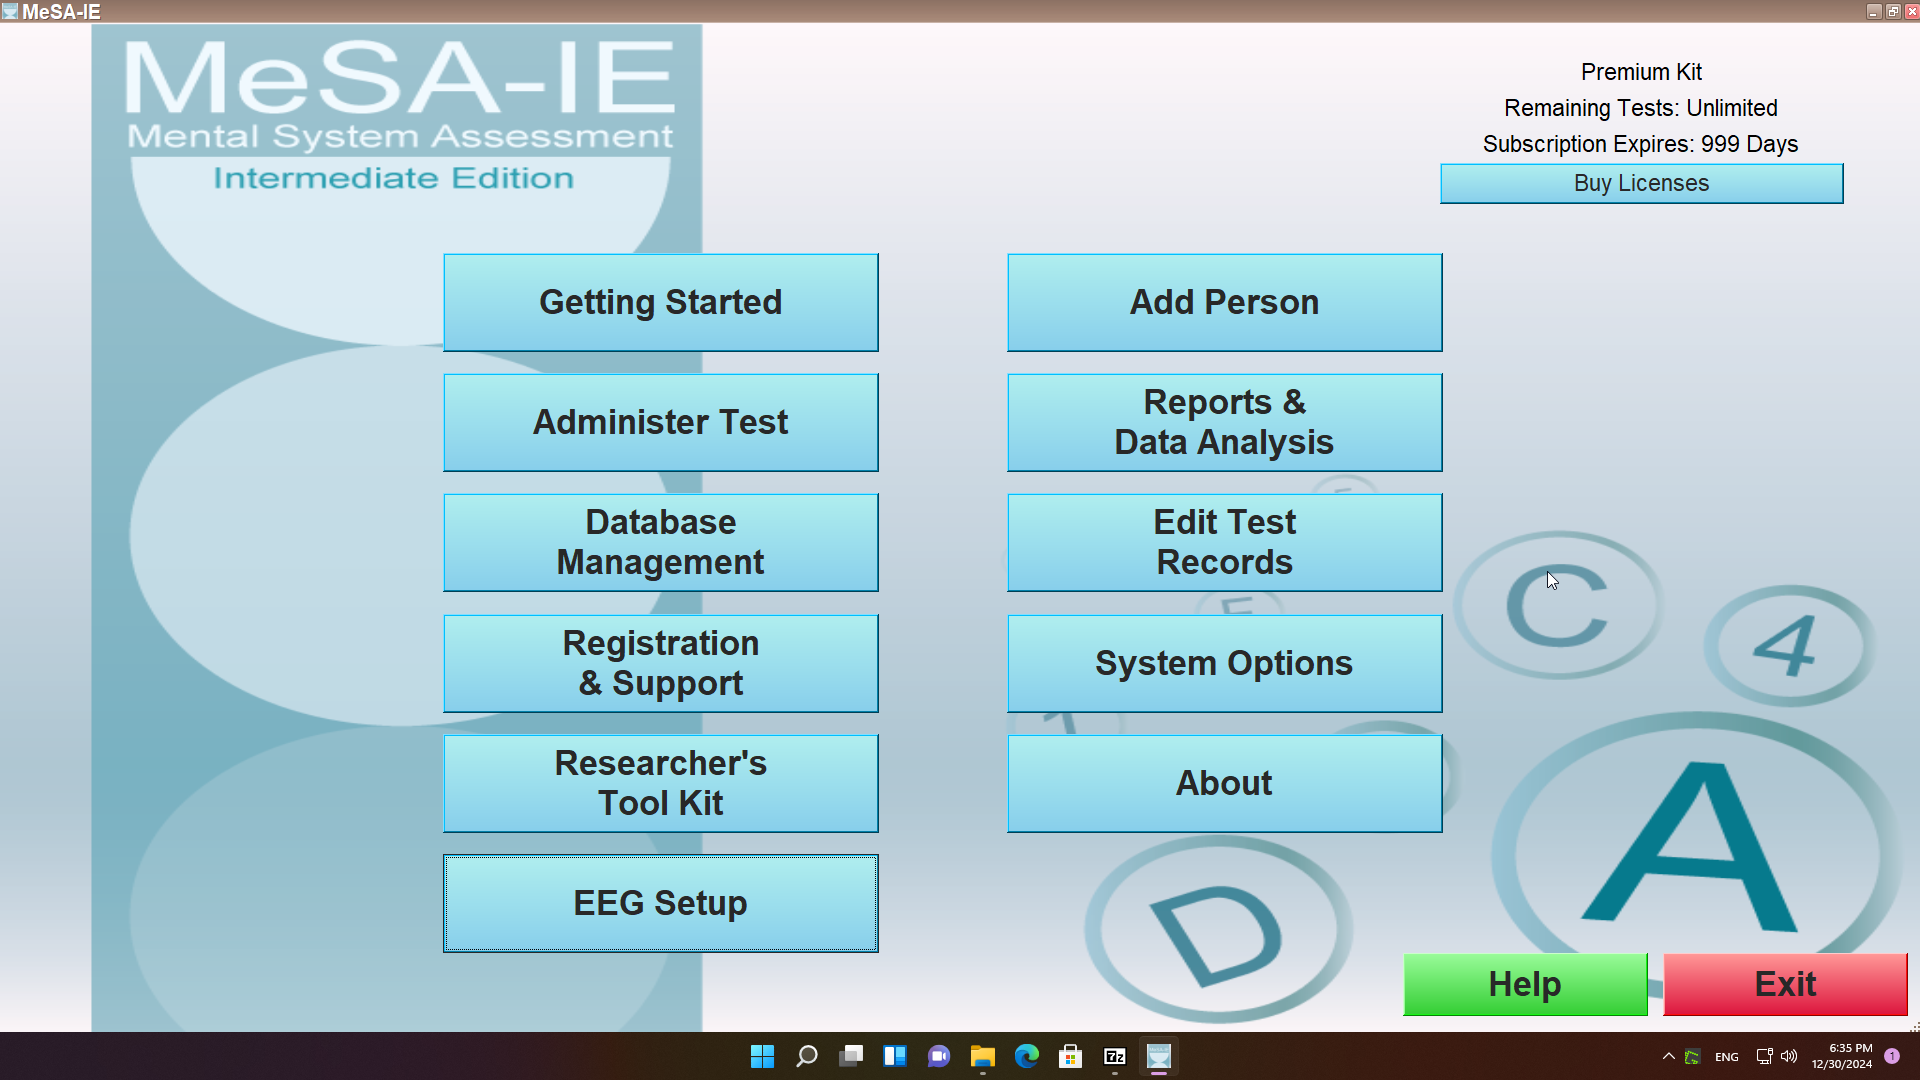Click the Administer Test button
Viewport: 1920px width, 1080px height.
[x=660, y=422]
